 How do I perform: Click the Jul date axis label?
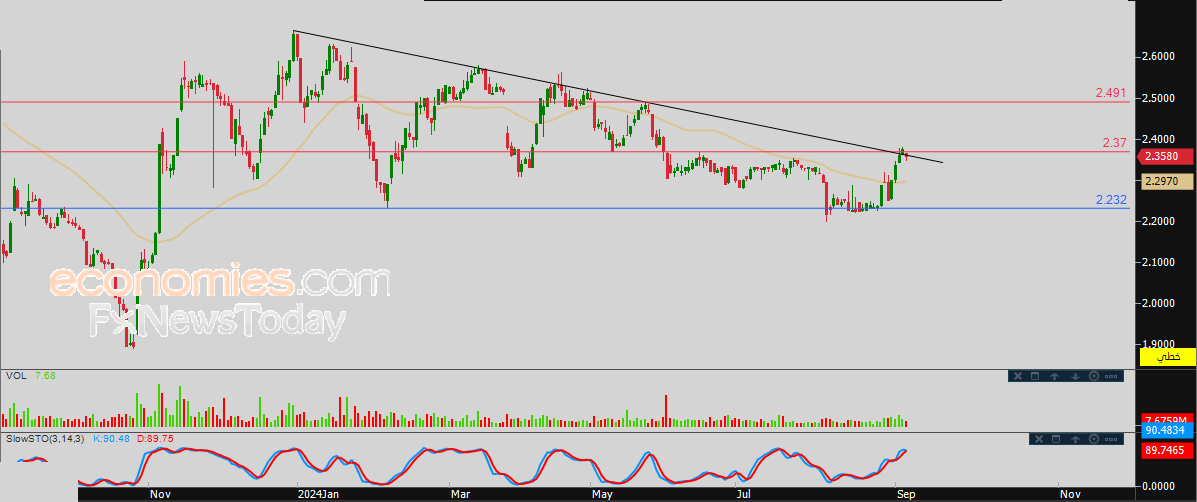pos(744,494)
